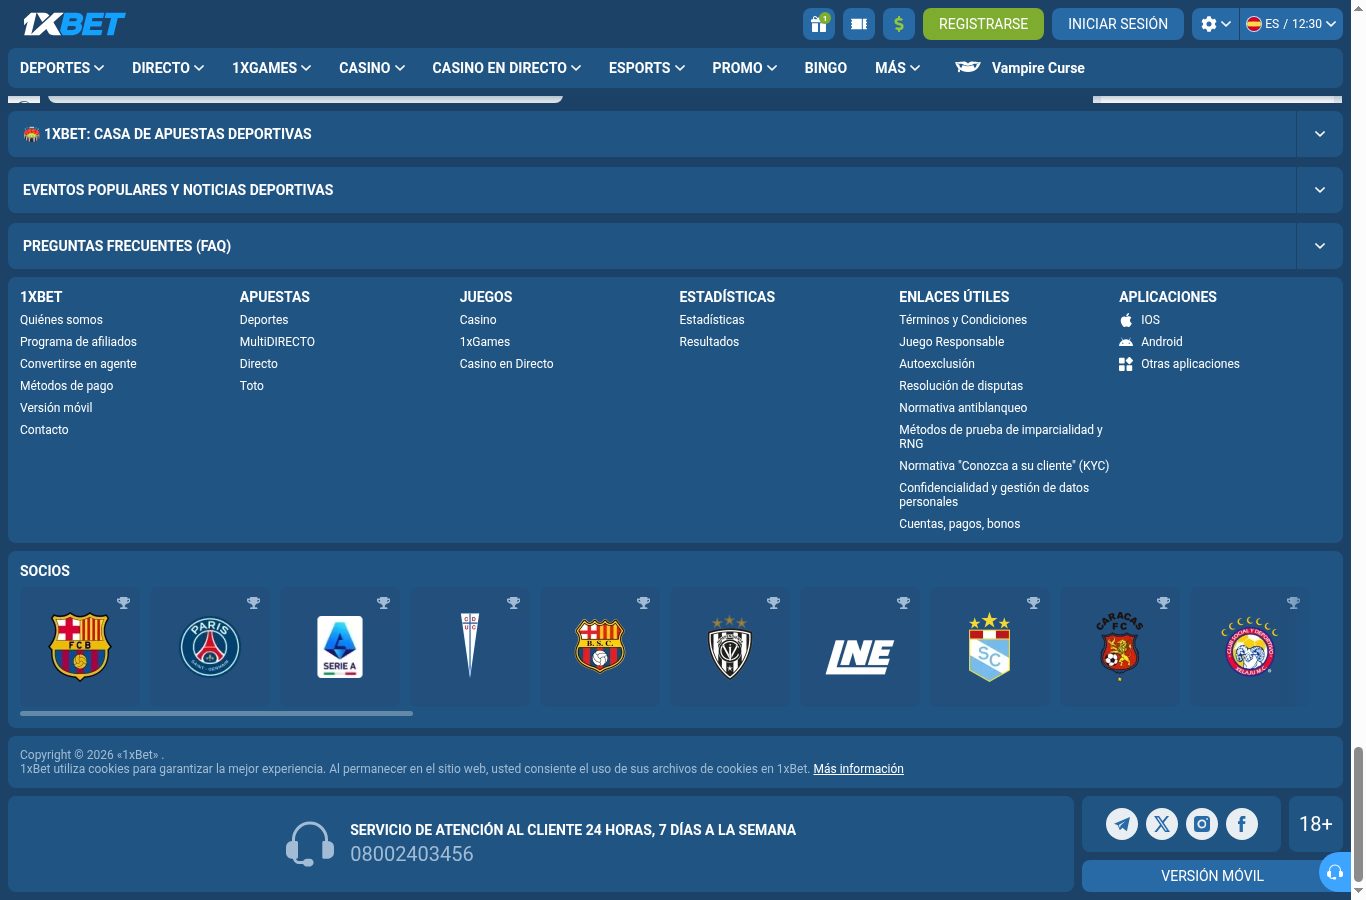
Task: Open Club Social y Deportivo partner logo
Action: tap(1250, 647)
